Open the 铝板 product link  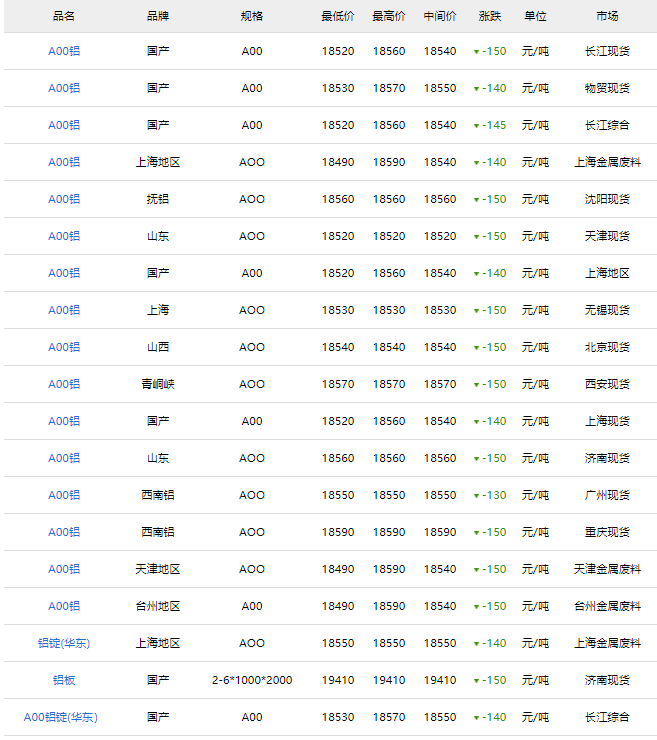point(64,680)
